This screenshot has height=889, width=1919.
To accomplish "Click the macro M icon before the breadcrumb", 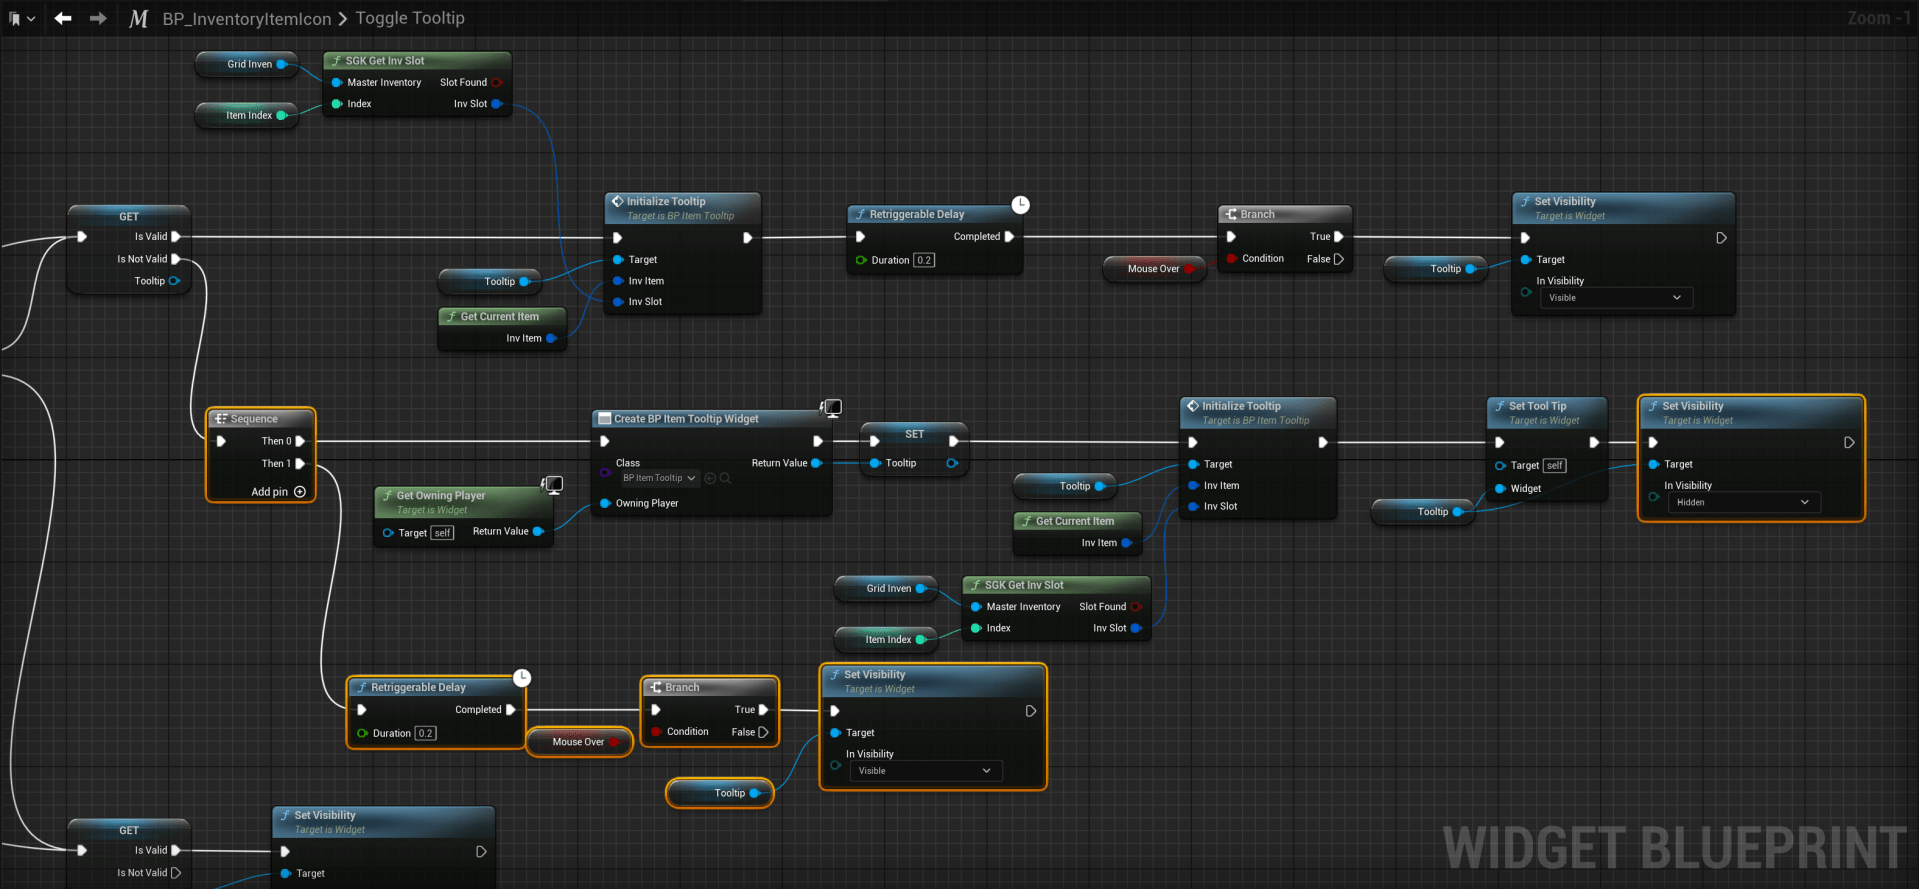I will [x=138, y=19].
